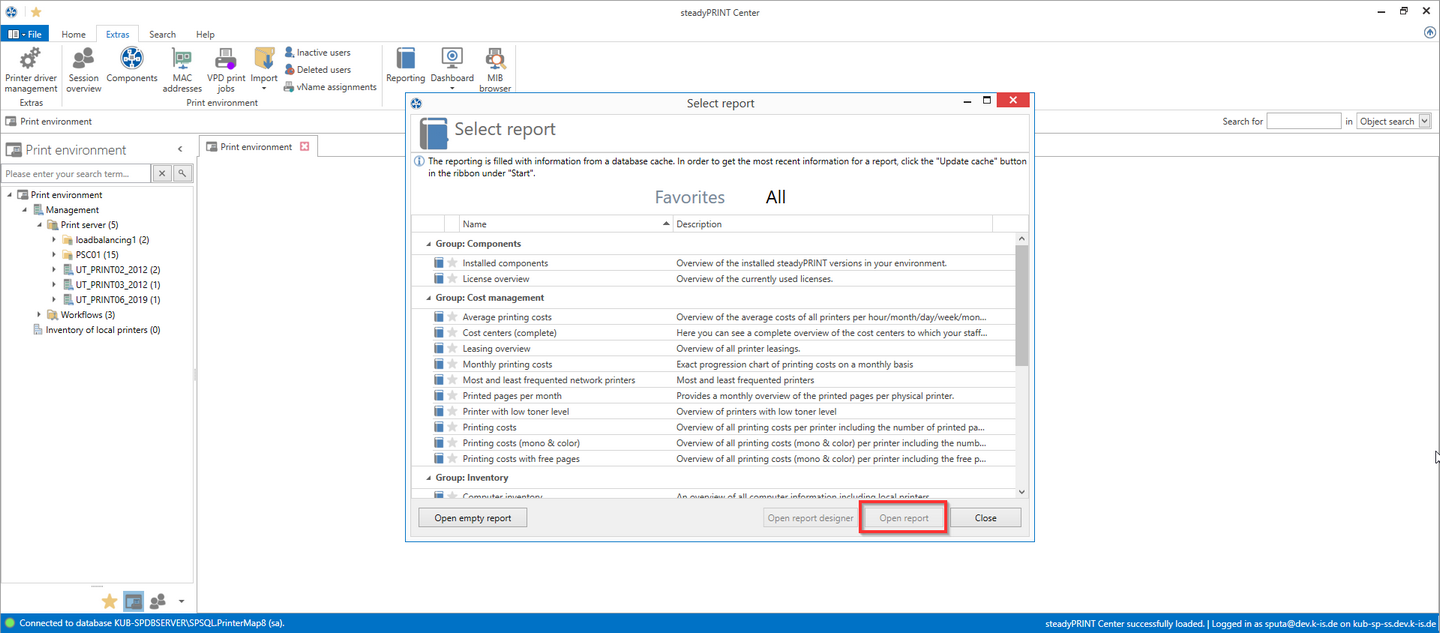
Task: Open vName assignments
Action: click(331, 87)
